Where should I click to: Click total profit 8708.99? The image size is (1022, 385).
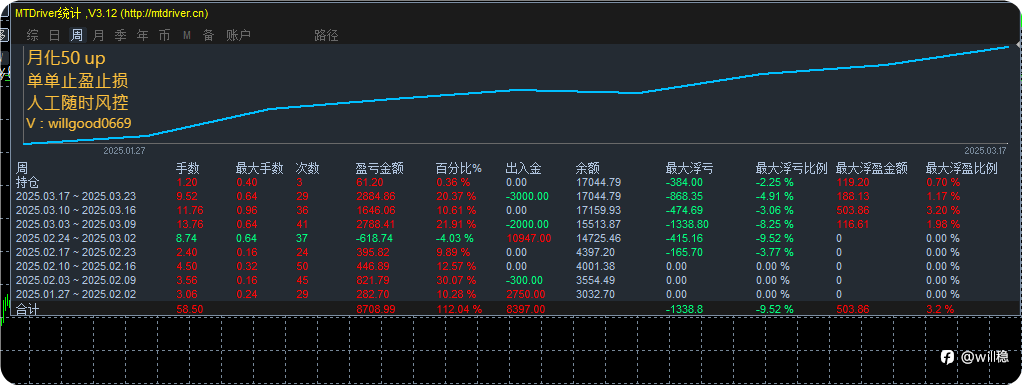[x=375, y=309]
